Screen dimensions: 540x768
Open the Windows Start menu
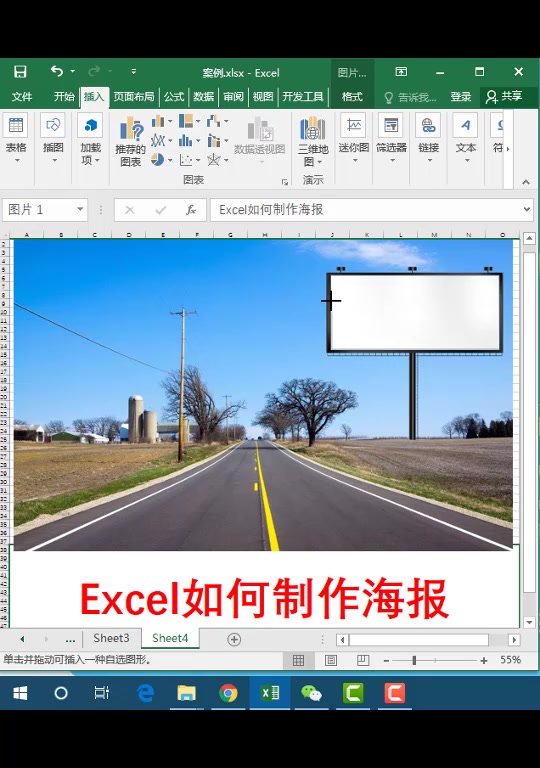tap(20, 693)
